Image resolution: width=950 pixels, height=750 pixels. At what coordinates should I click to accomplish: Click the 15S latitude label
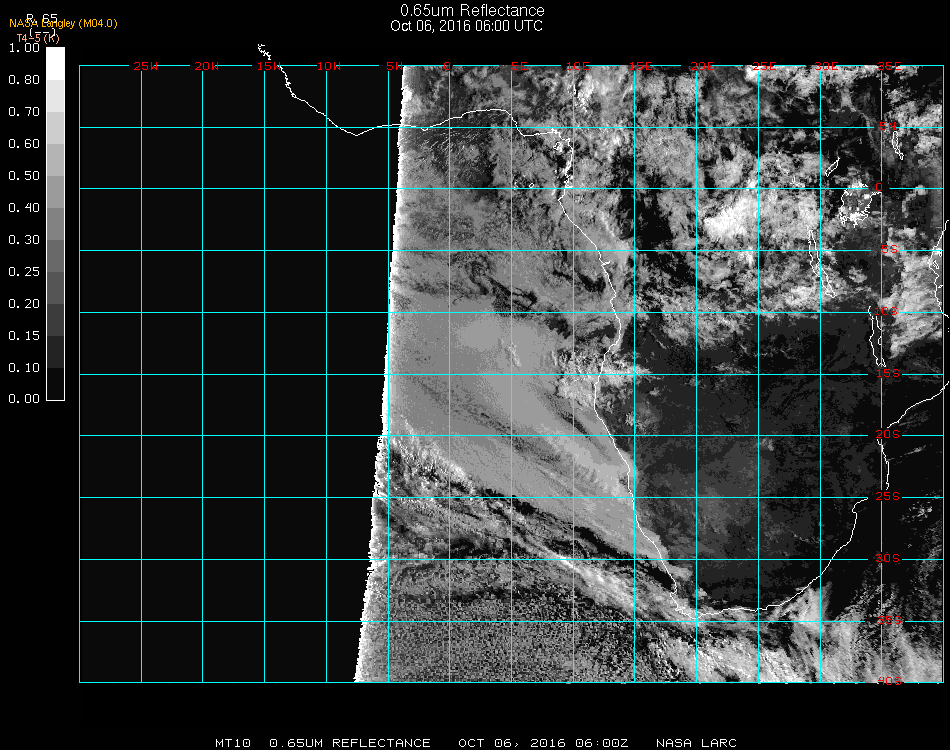click(x=889, y=374)
